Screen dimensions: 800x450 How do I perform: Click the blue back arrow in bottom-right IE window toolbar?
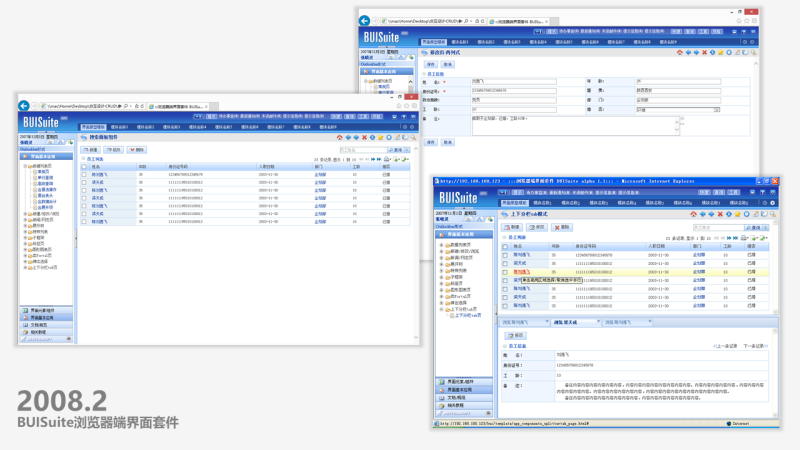click(703, 214)
